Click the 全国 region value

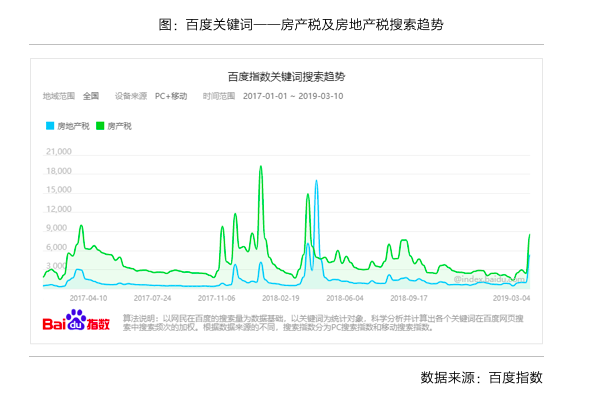91,96
